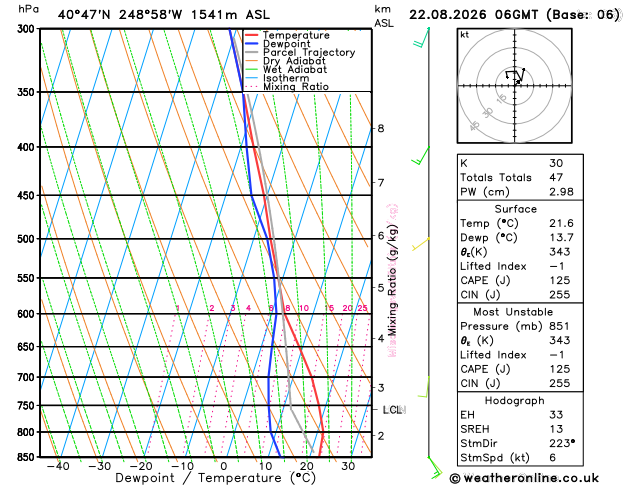
Task: Click the EH value 33
Action: point(556,415)
